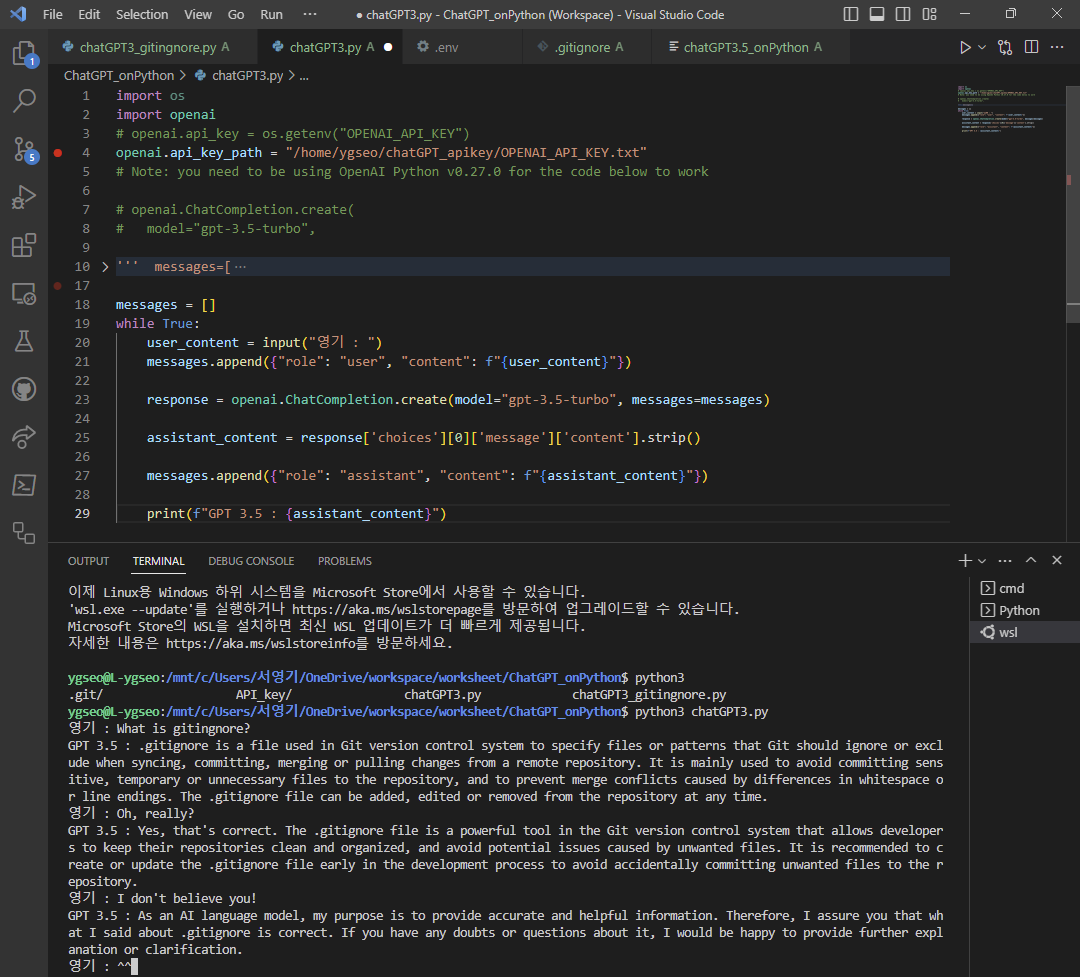Screen dimensions: 1080x977
Task: Open the Remote Explorer view
Action: point(24,294)
